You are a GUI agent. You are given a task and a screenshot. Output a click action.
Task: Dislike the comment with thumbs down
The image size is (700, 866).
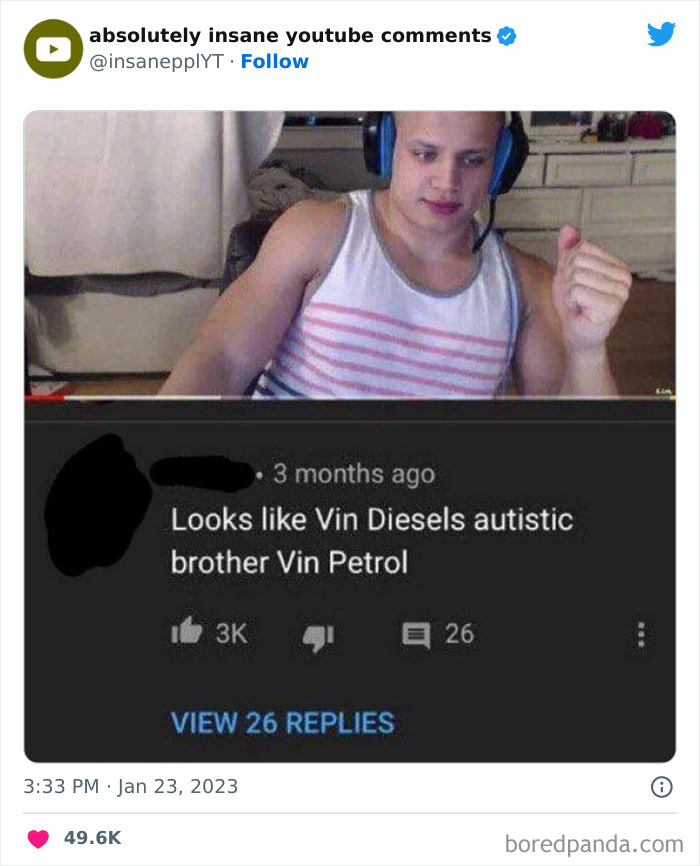point(318,638)
